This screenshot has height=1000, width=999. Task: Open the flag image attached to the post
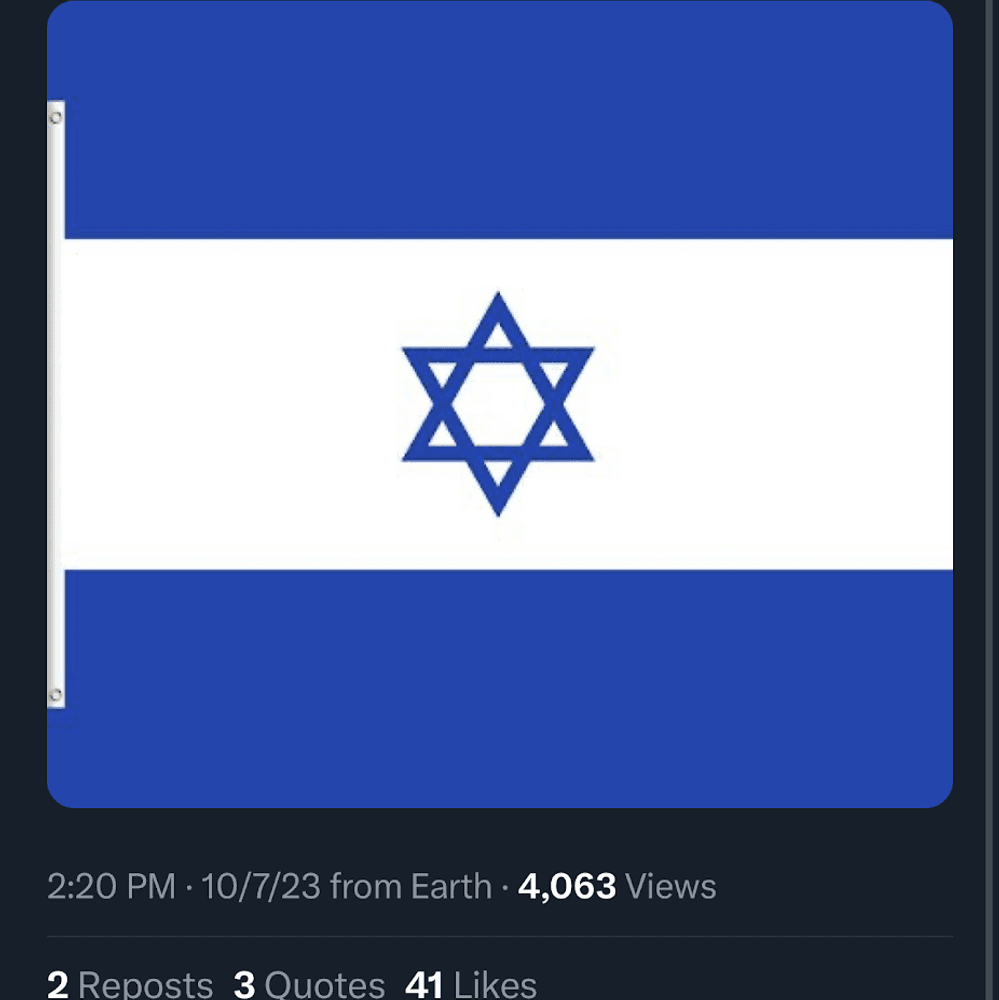(500, 404)
